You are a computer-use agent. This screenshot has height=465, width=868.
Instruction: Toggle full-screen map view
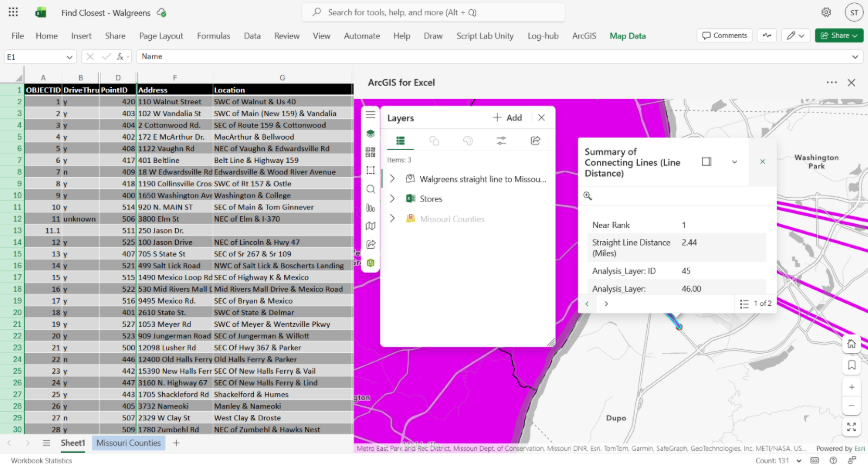click(851, 427)
